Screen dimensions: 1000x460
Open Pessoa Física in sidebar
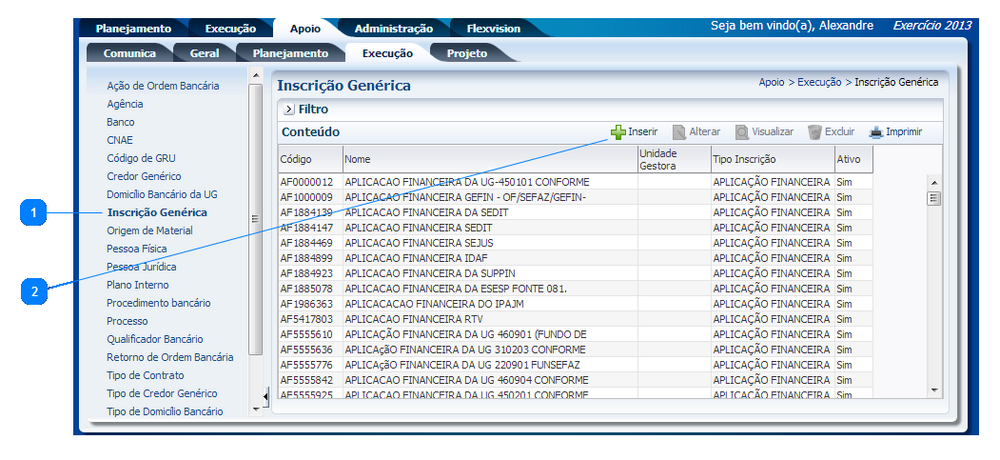tap(137, 249)
